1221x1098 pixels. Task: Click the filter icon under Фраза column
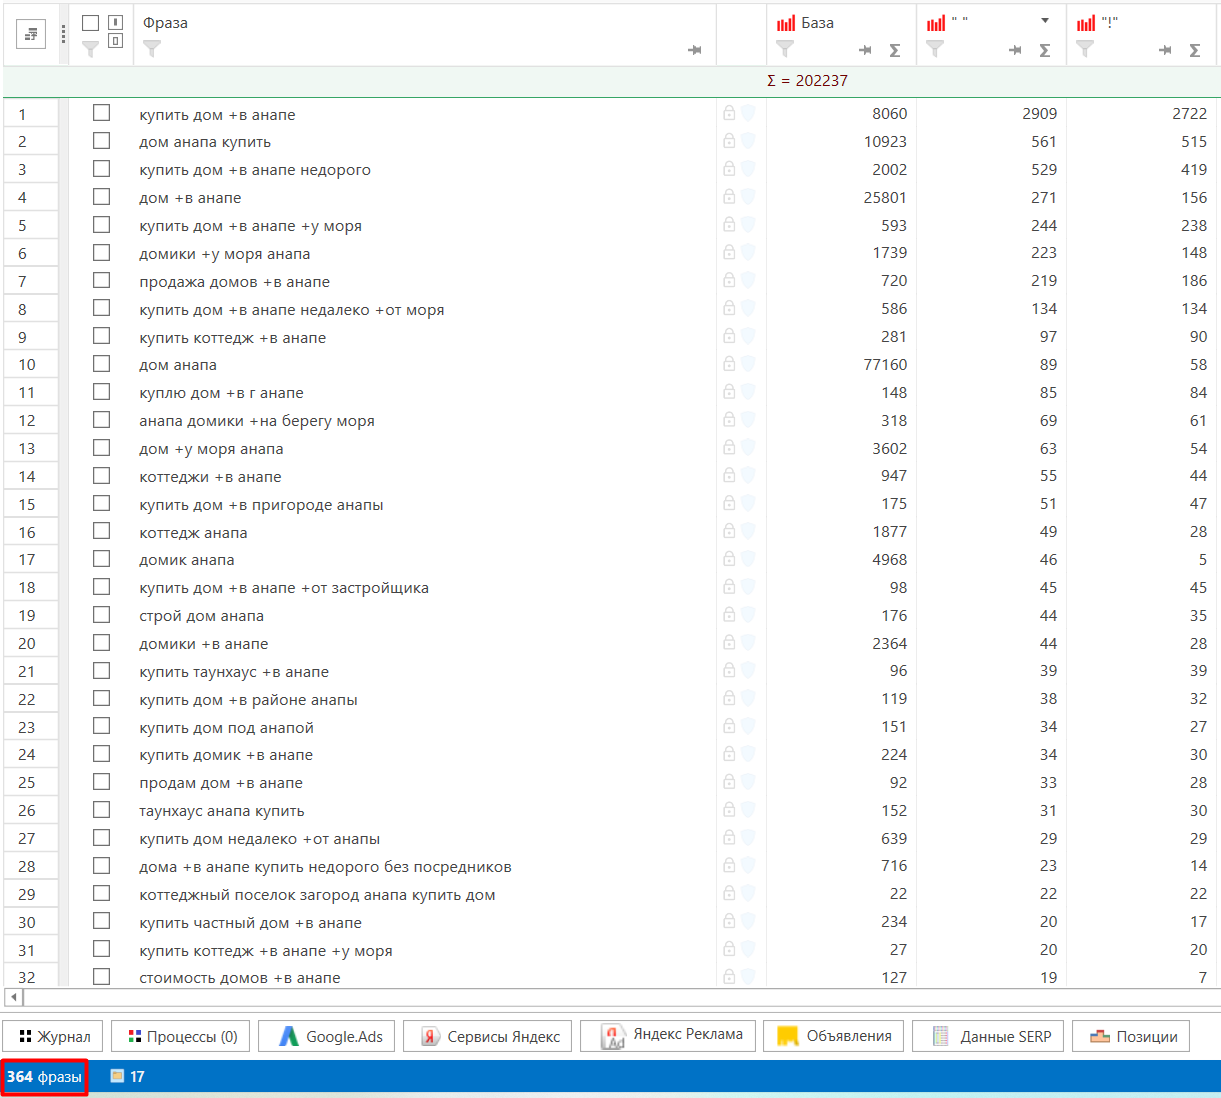pyautogui.click(x=152, y=48)
